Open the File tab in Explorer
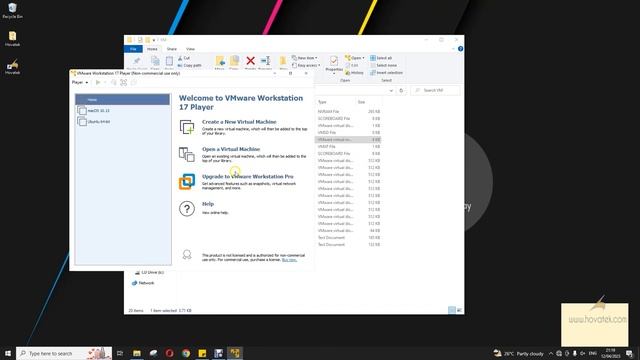This screenshot has width=640, height=360. pyautogui.click(x=133, y=49)
